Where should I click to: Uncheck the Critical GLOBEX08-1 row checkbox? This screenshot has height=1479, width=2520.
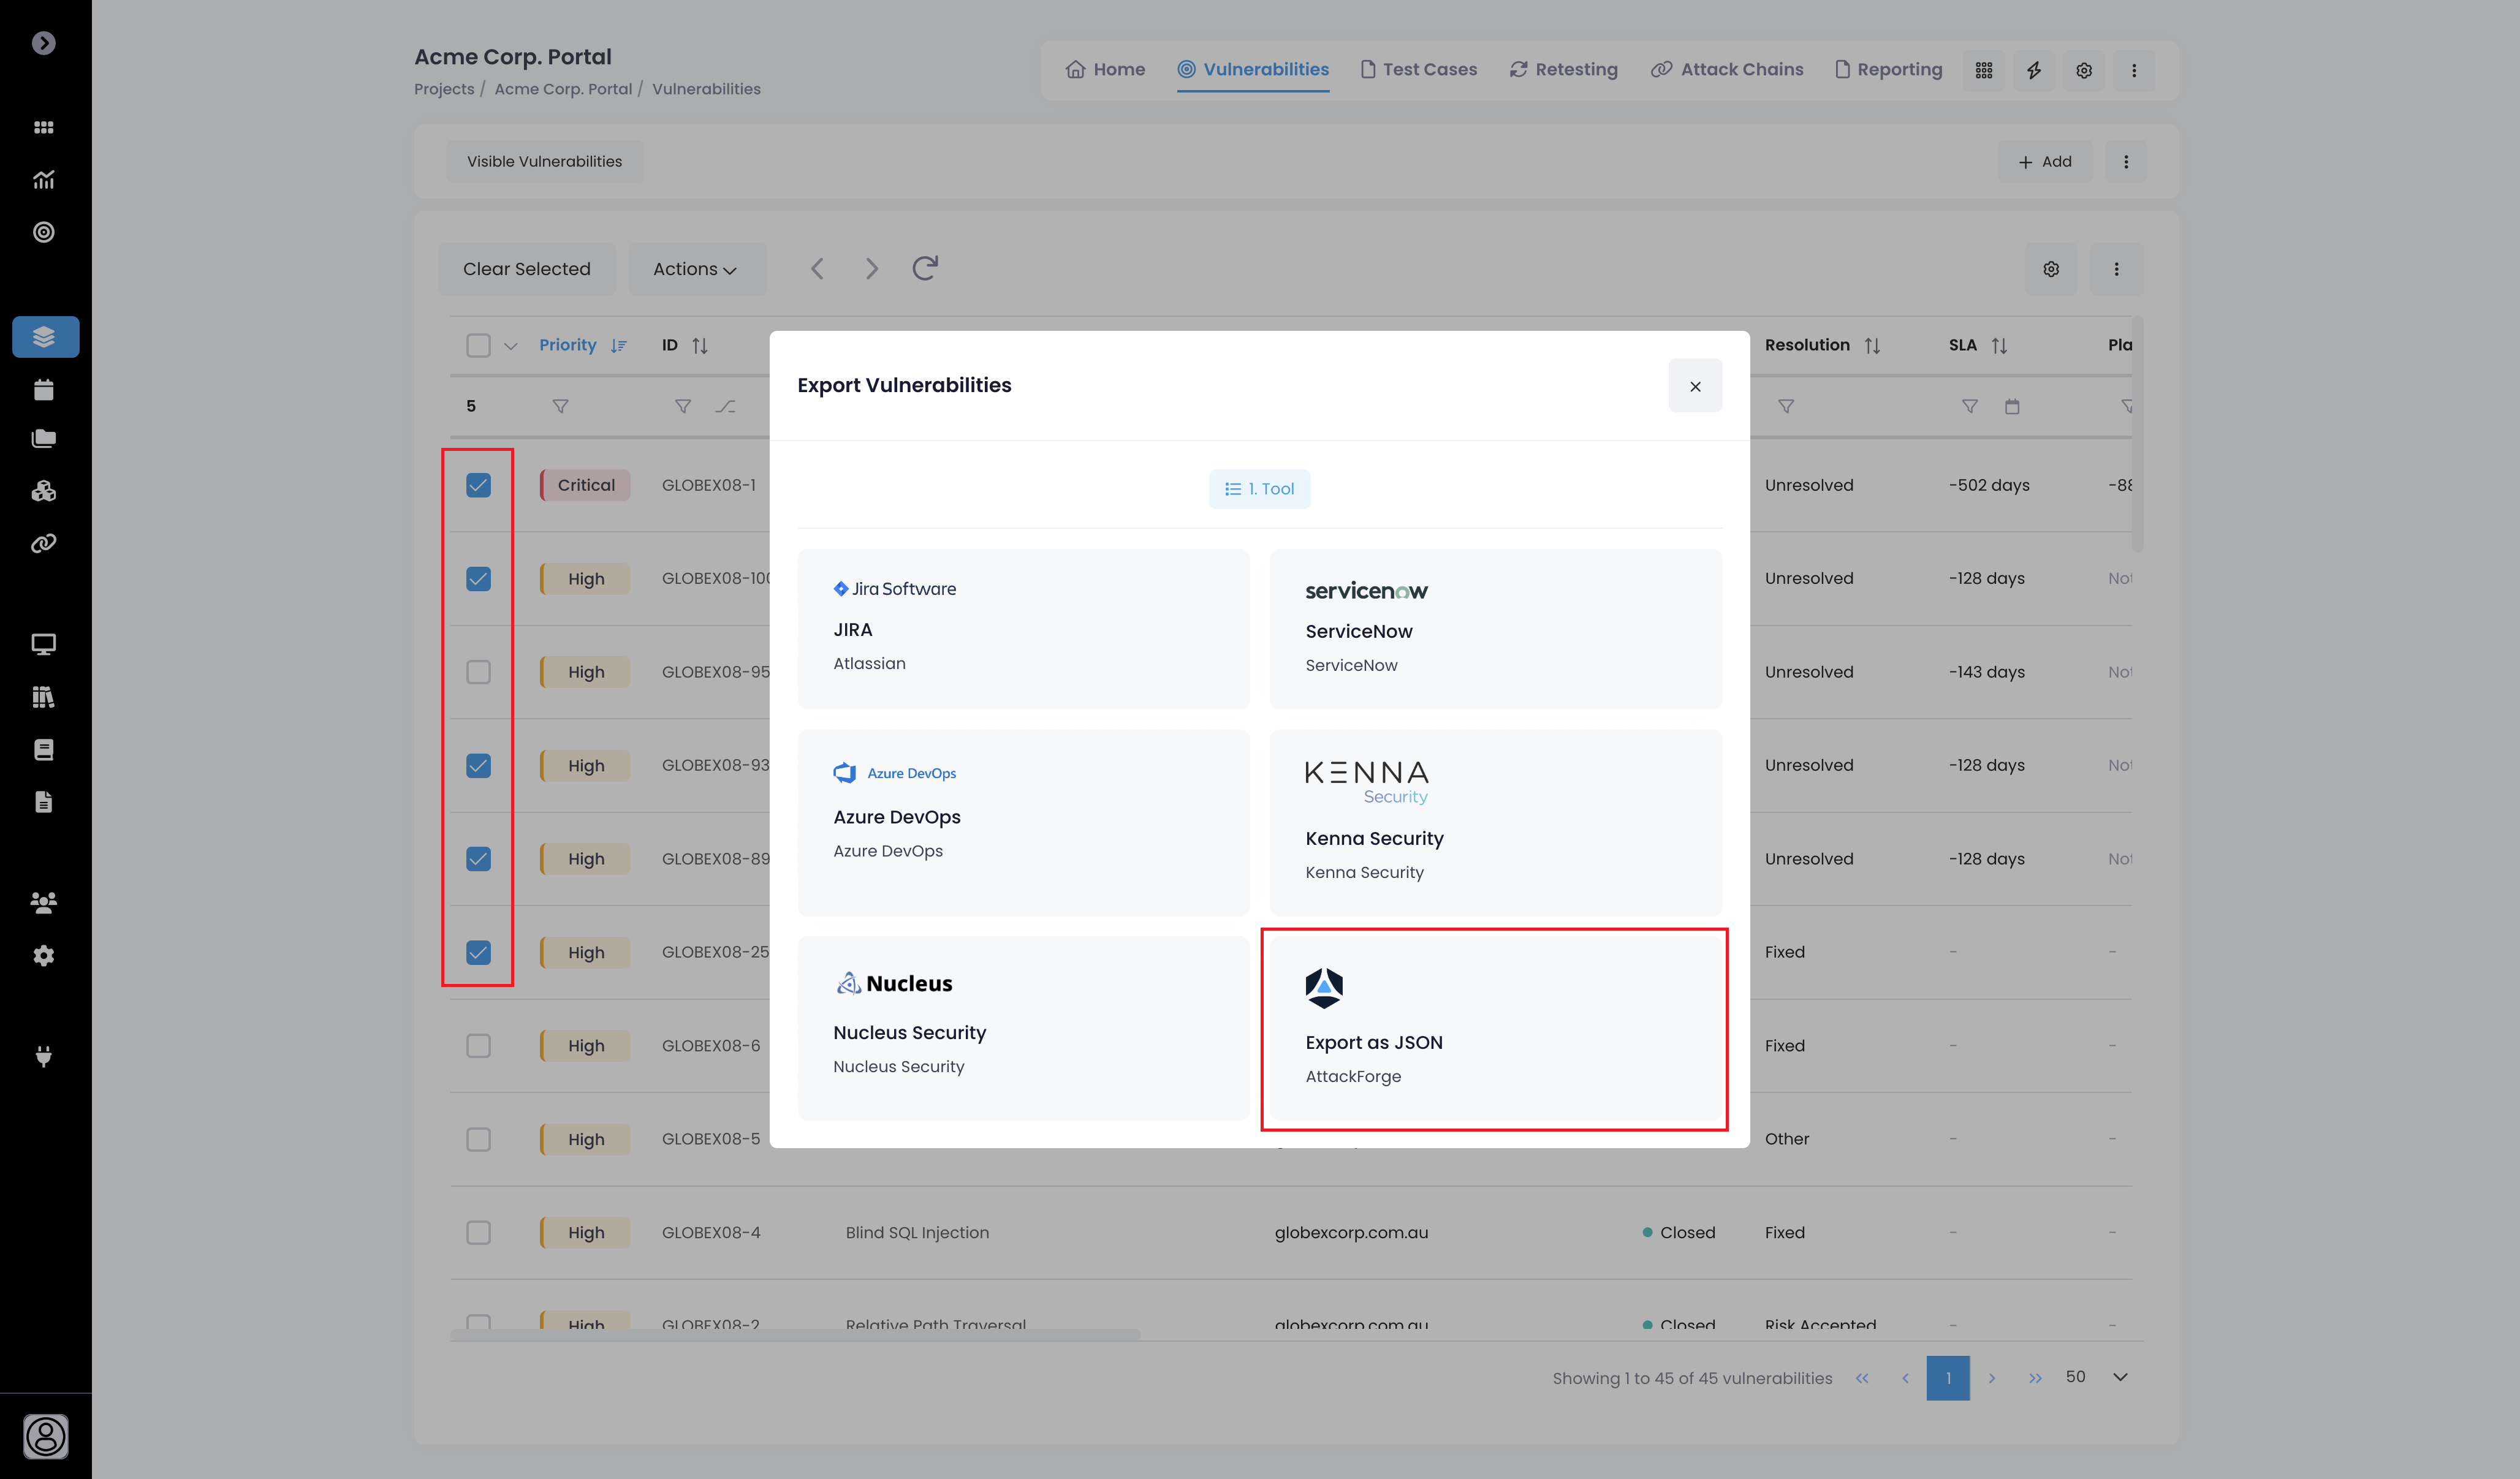(478, 486)
